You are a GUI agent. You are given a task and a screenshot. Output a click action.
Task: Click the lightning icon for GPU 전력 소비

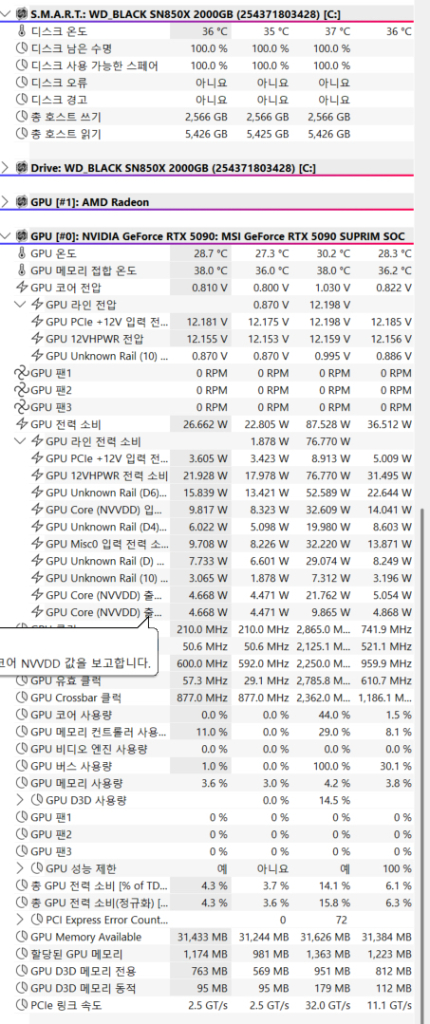tap(21, 424)
